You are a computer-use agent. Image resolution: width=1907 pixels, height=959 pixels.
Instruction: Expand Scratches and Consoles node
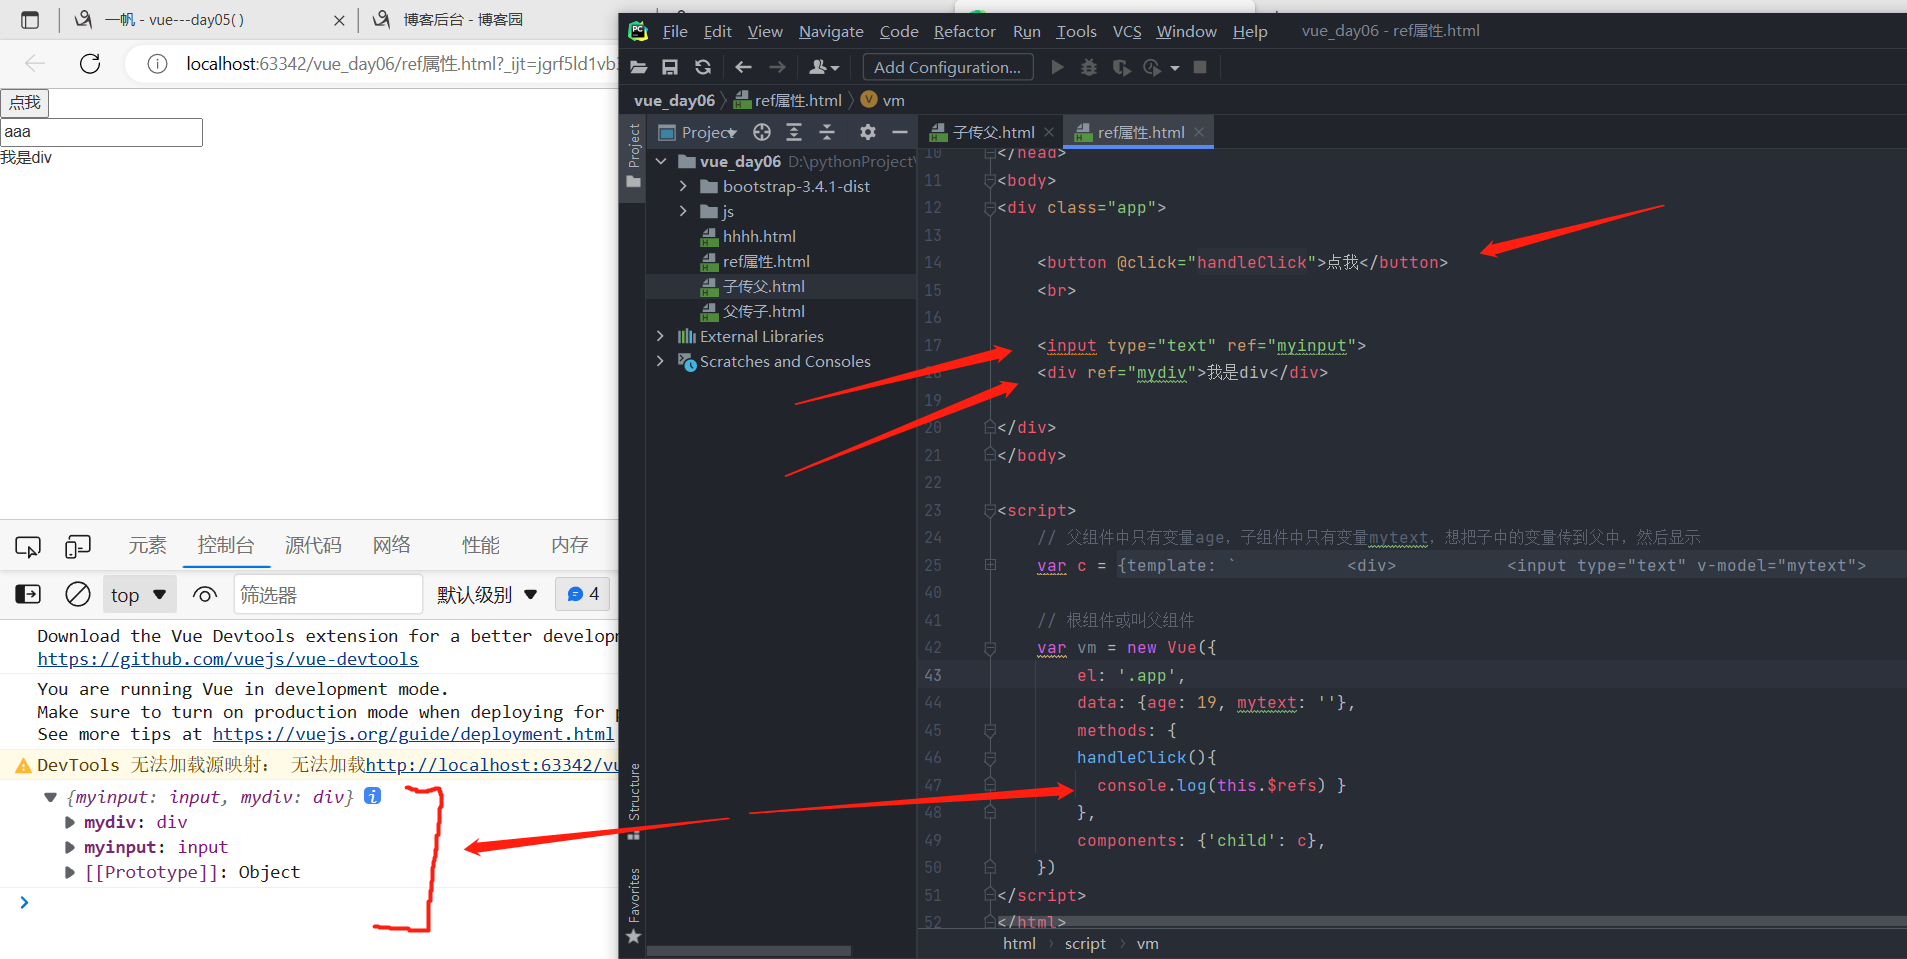pyautogui.click(x=661, y=361)
